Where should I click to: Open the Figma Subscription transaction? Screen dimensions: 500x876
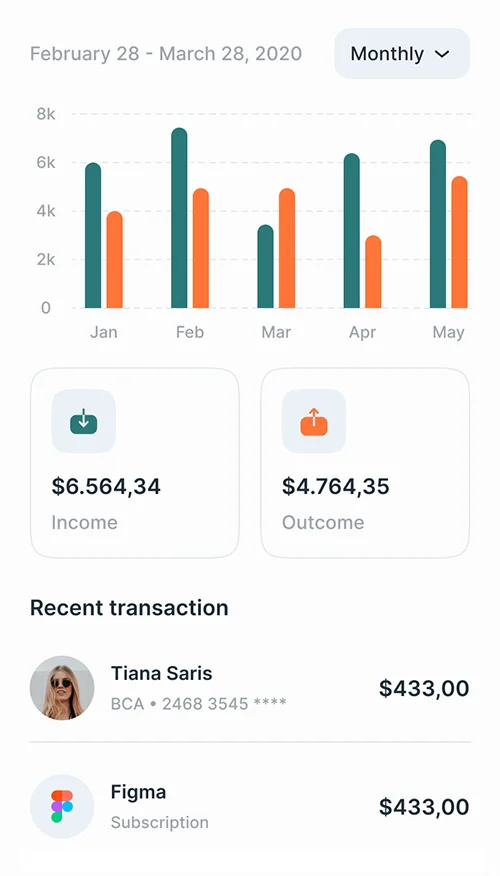pyautogui.click(x=250, y=806)
